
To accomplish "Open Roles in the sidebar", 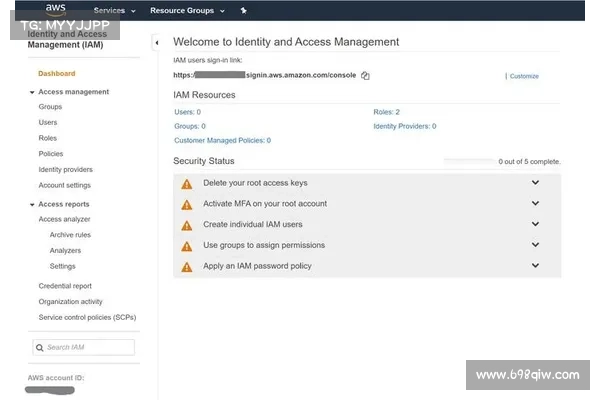I will click(x=47, y=138).
